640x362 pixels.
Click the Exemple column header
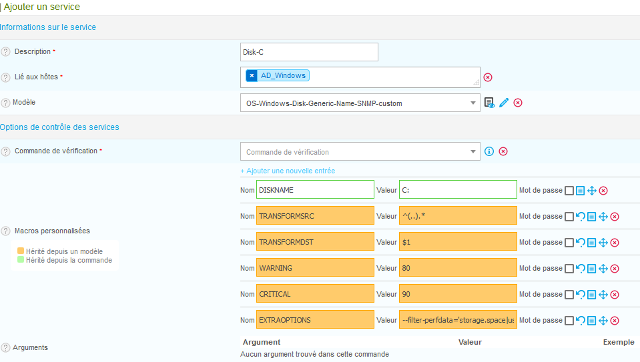coord(618,342)
